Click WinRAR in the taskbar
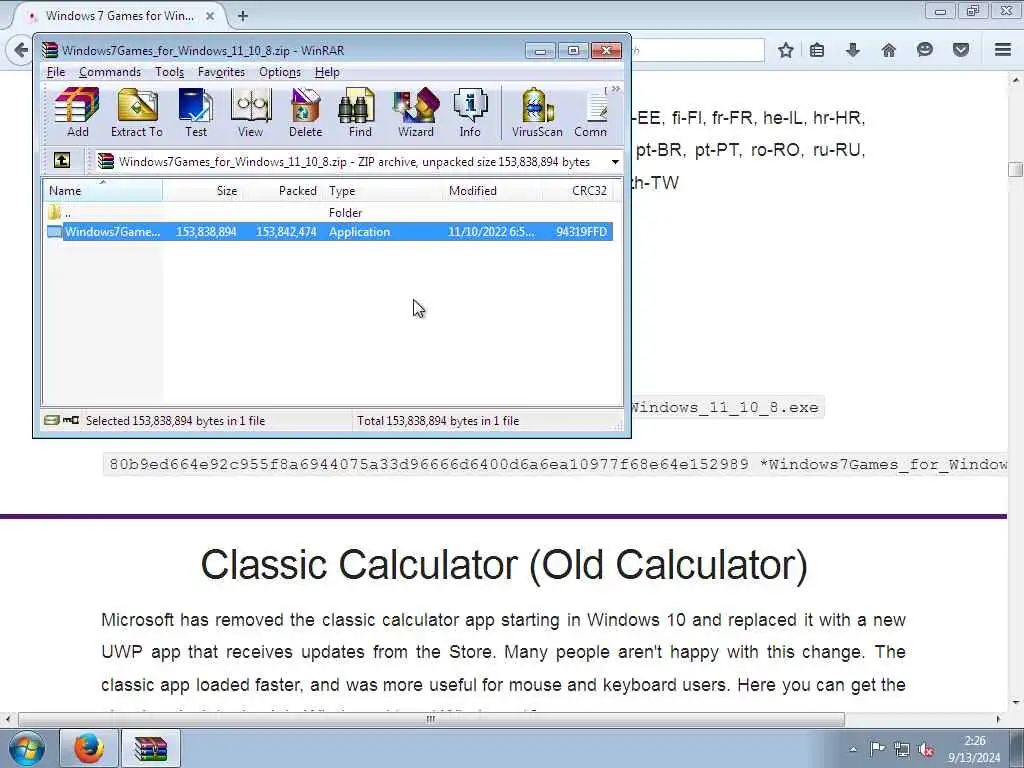Image resolution: width=1024 pixels, height=768 pixels. [151, 748]
